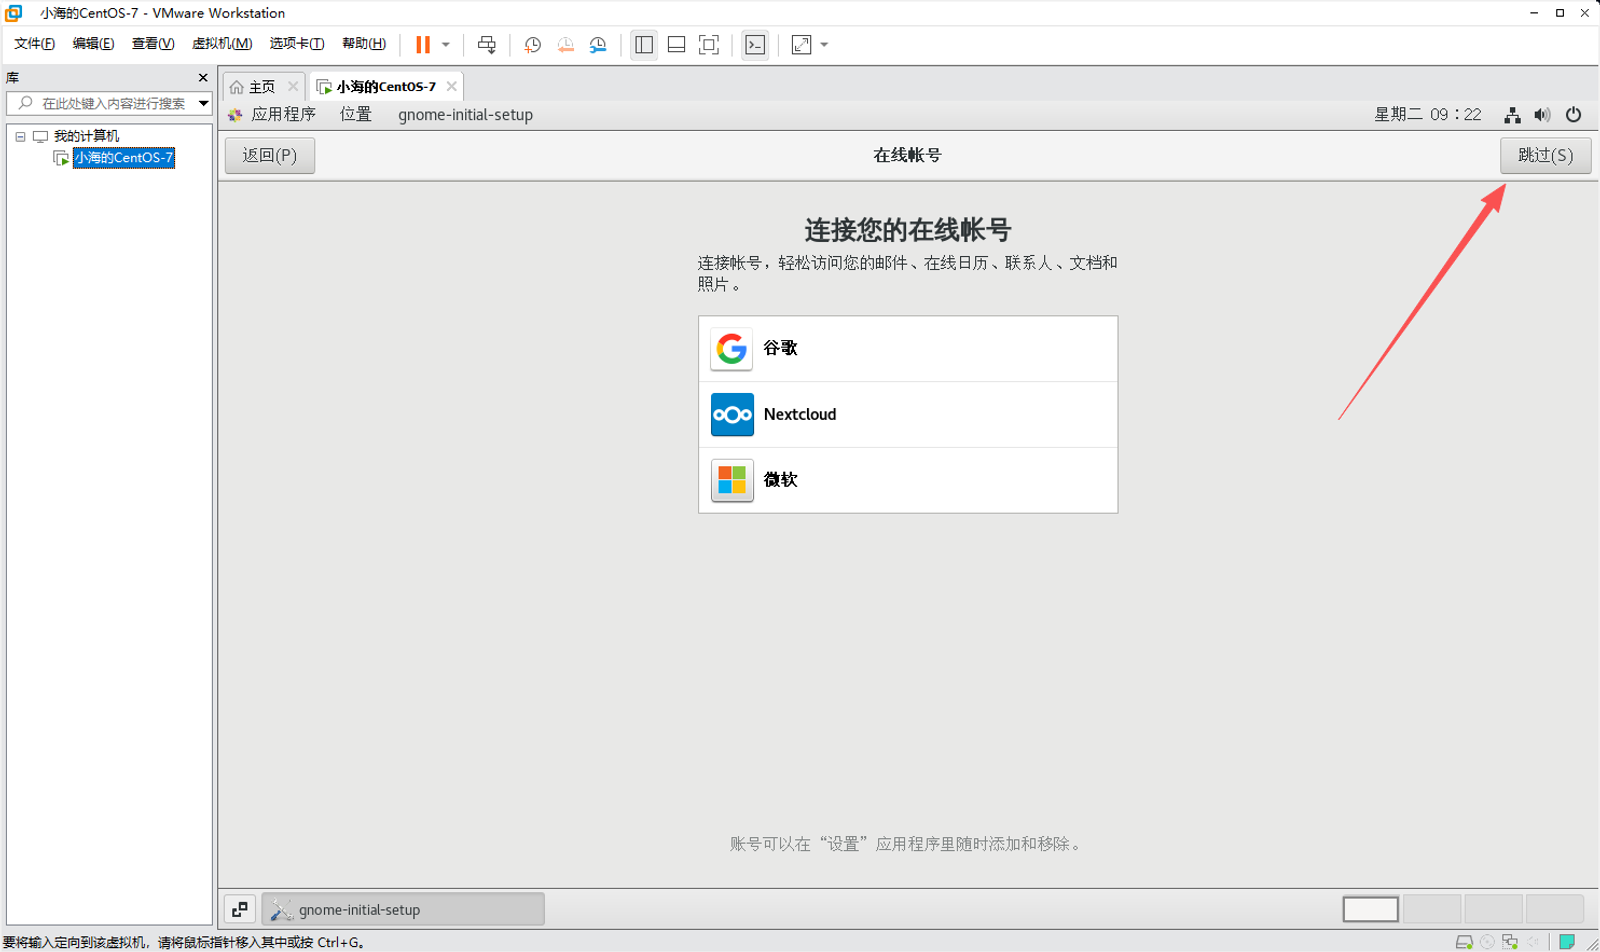Open the 位置 GNOME menu
Image resolution: width=1600 pixels, height=952 pixels.
click(356, 115)
